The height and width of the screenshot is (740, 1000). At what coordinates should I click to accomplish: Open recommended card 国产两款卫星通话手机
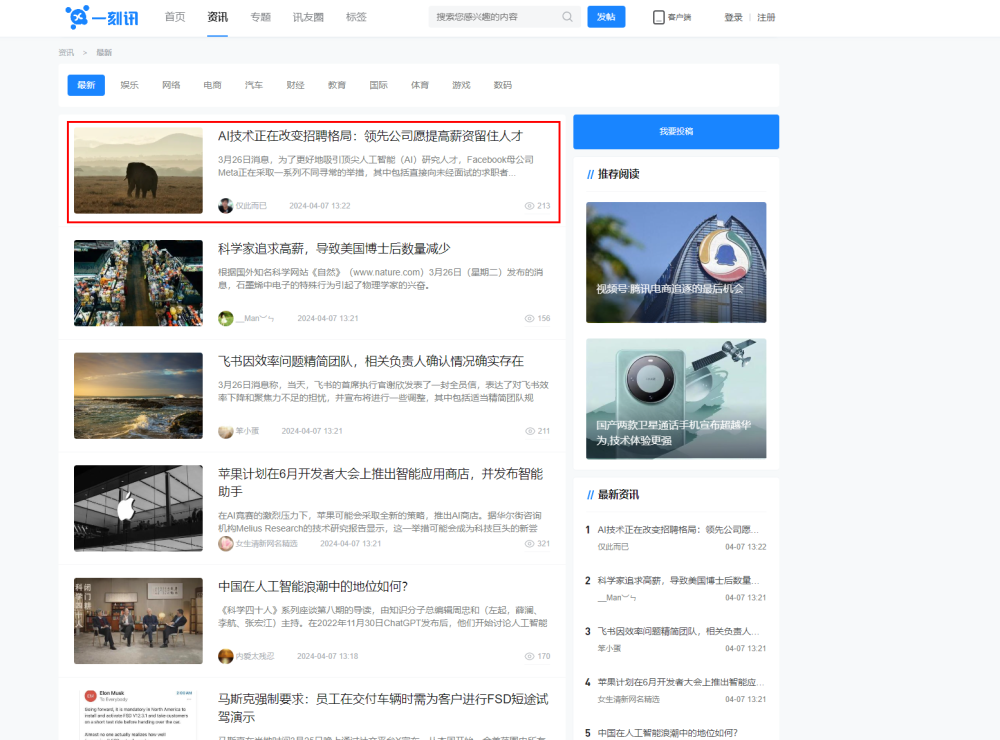(676, 399)
